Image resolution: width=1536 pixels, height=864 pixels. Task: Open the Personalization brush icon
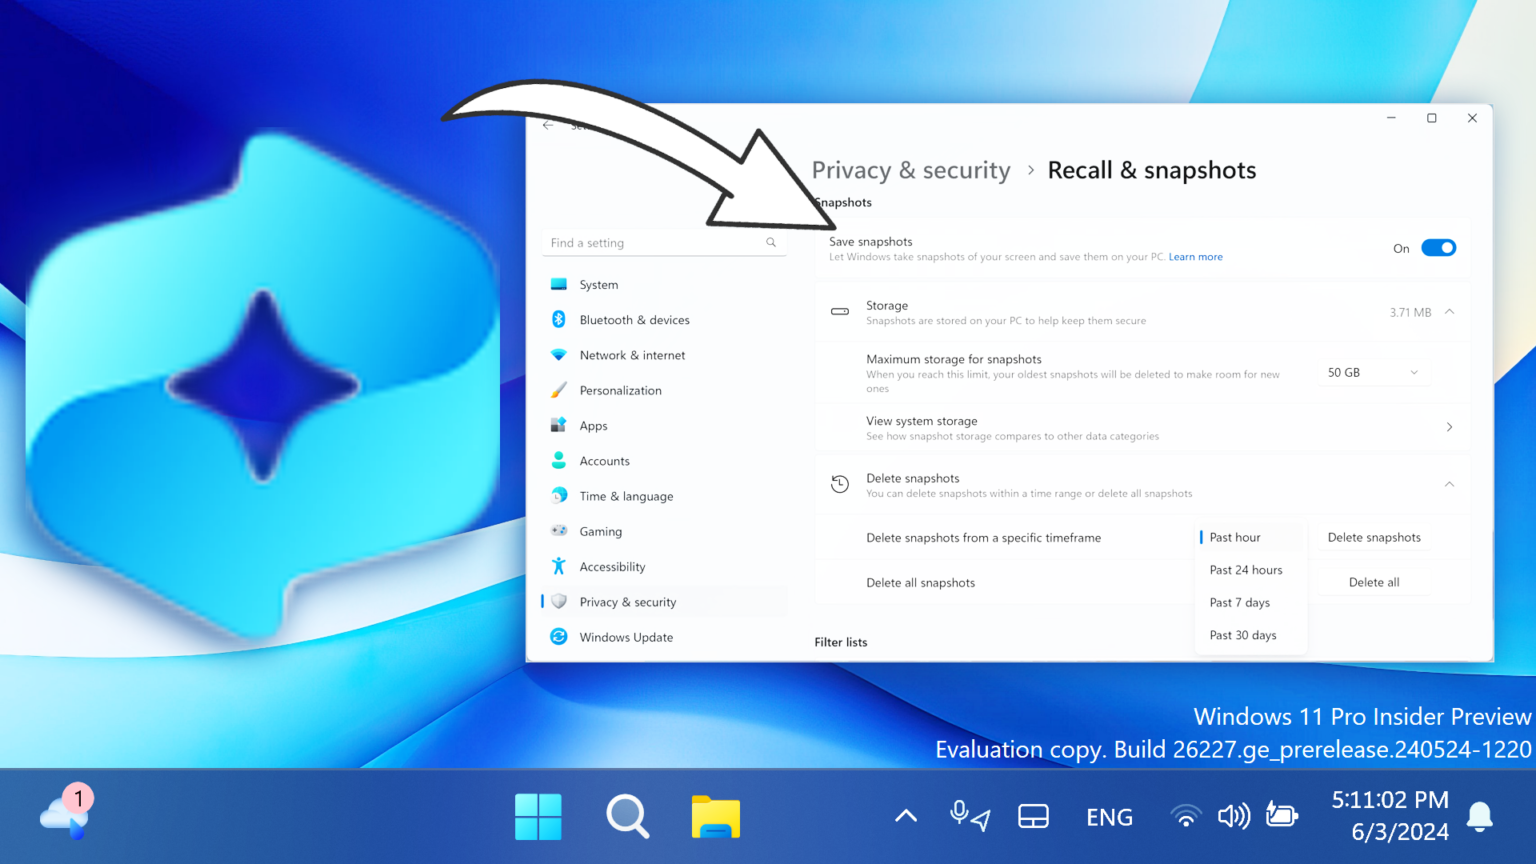(559, 390)
